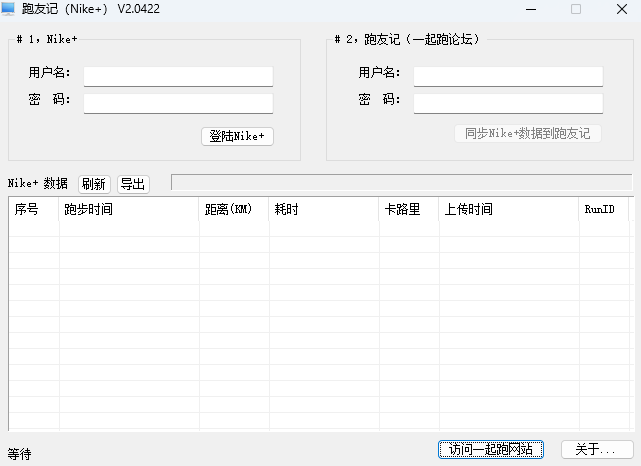Click the # 2, 跑友记（一起跑论坛）group title
The image size is (641, 466).
[407, 39]
